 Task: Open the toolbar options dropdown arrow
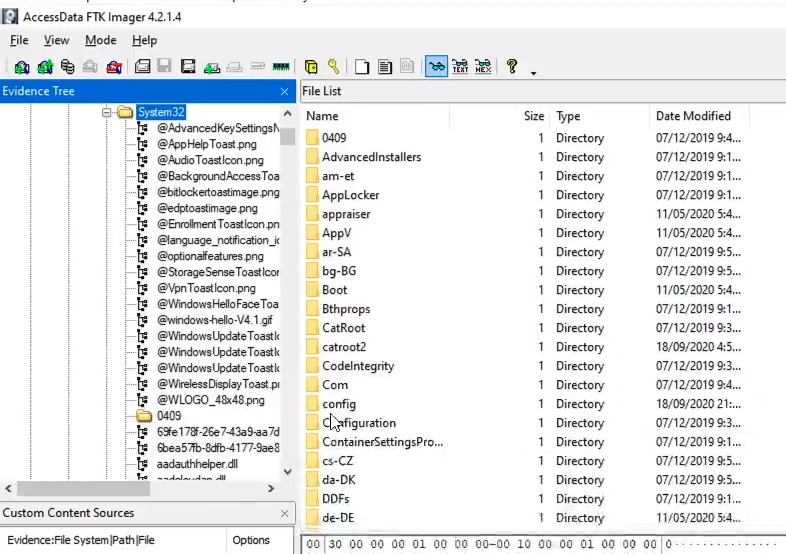point(533,73)
